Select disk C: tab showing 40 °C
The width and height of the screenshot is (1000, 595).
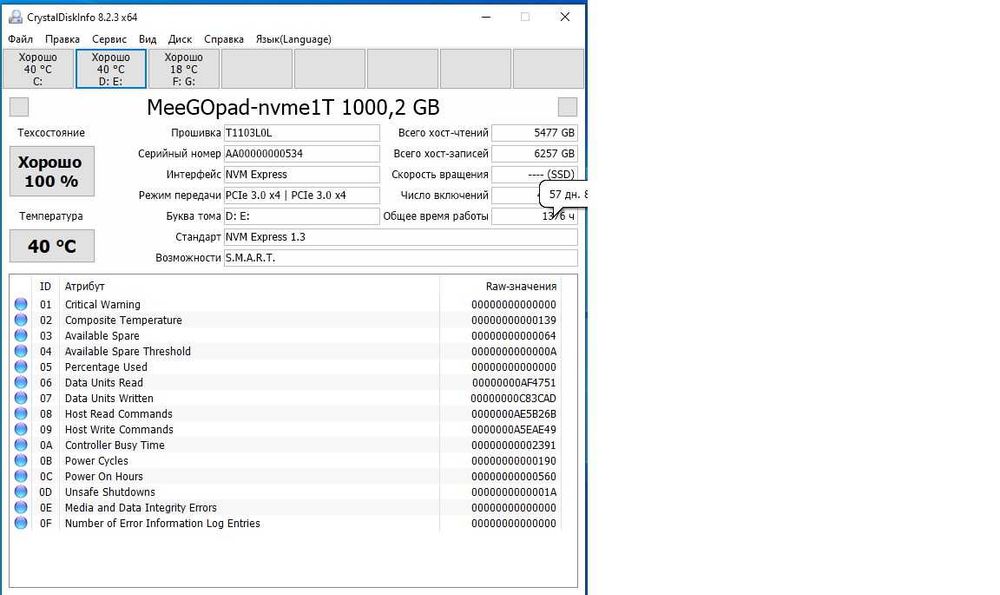(x=38, y=69)
